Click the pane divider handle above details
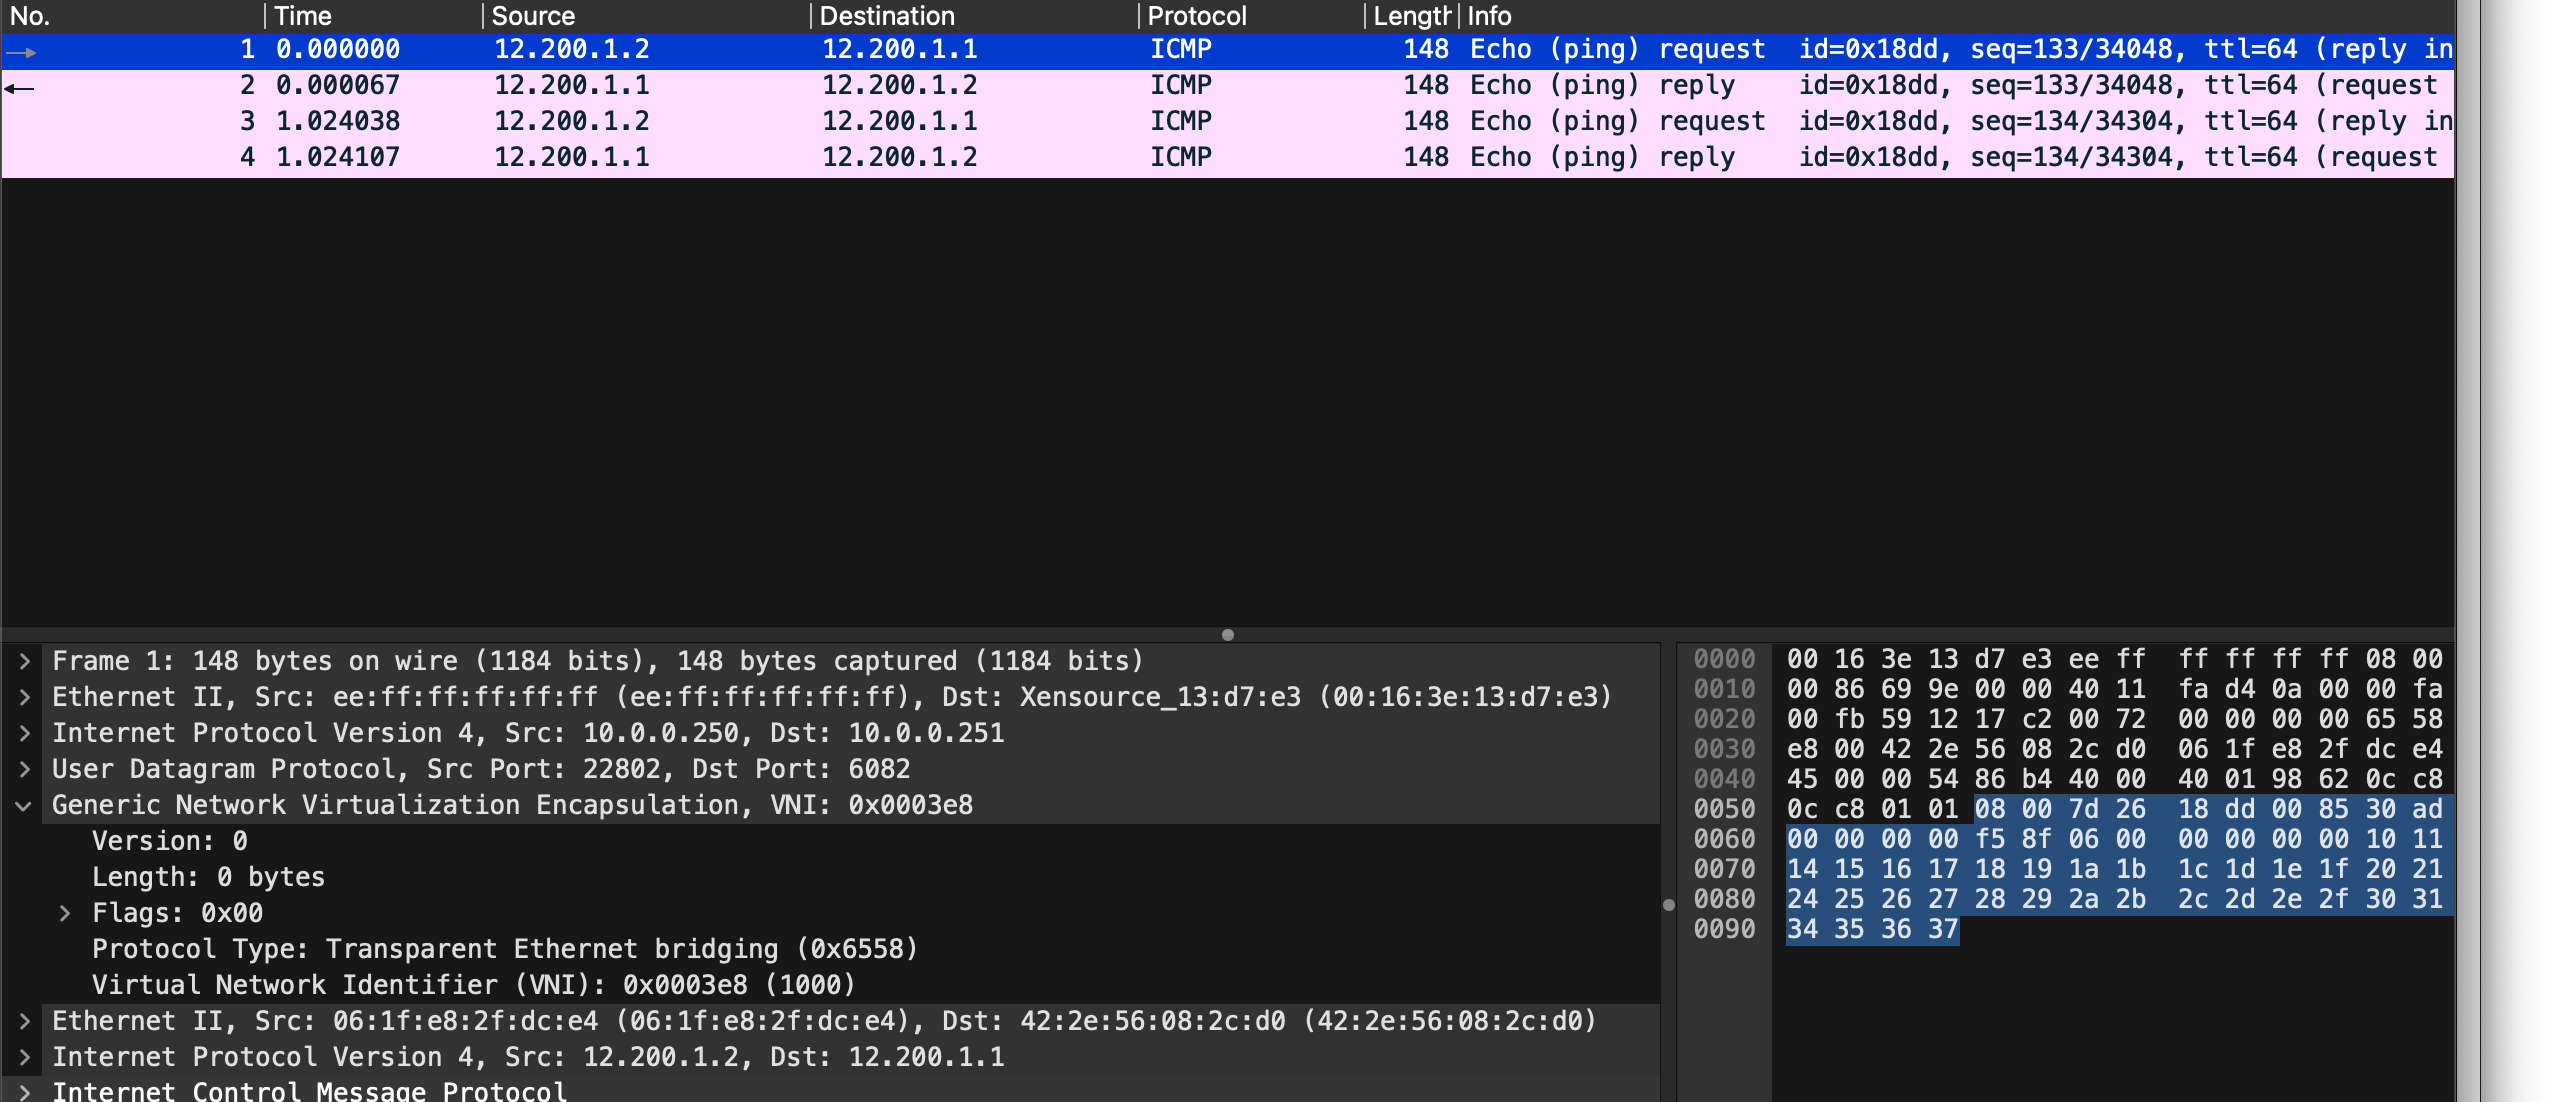Viewport: 2554px width, 1102px height. (1227, 635)
